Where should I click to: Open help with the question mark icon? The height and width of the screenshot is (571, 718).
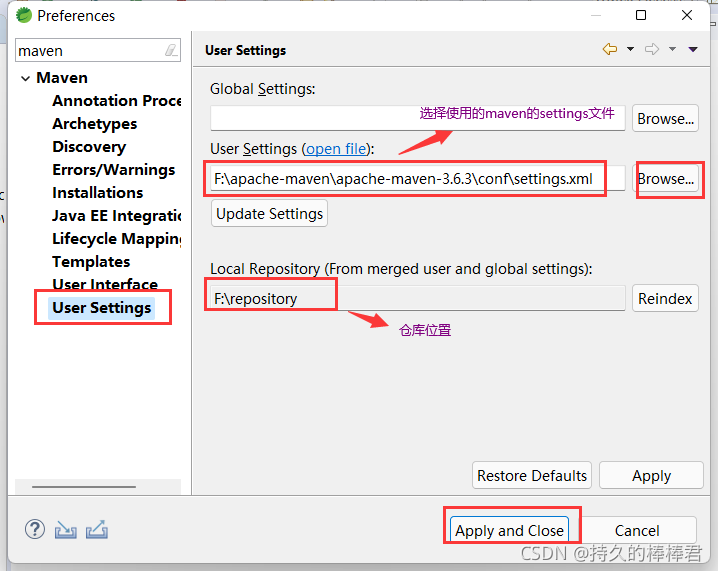(35, 529)
